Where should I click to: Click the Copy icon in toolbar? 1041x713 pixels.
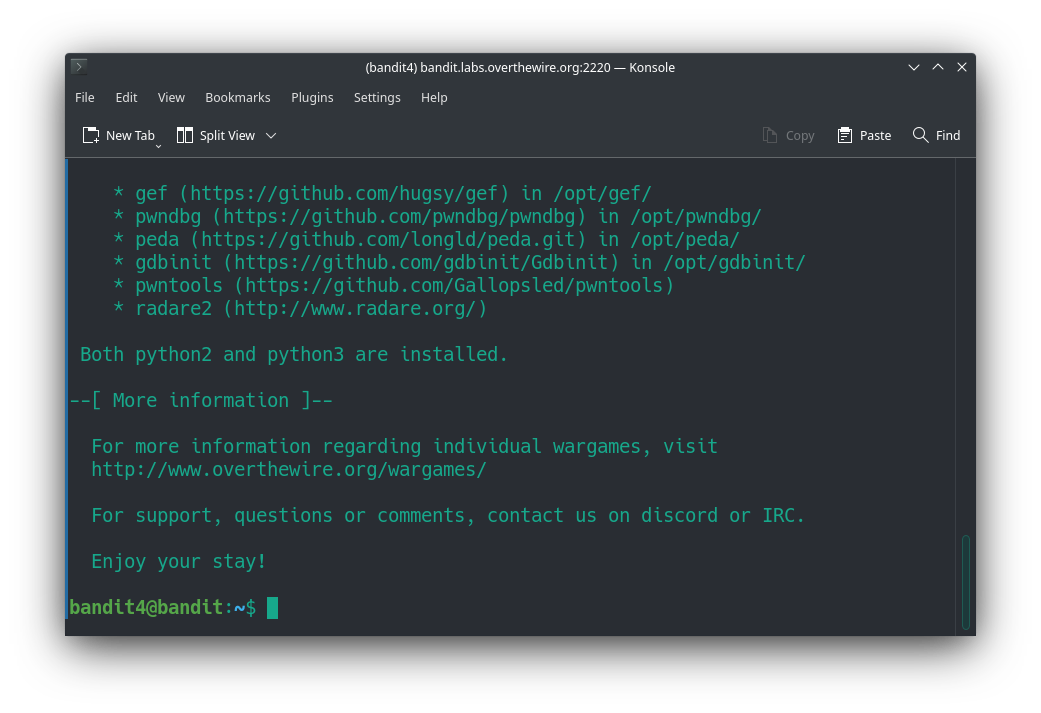[x=770, y=135]
